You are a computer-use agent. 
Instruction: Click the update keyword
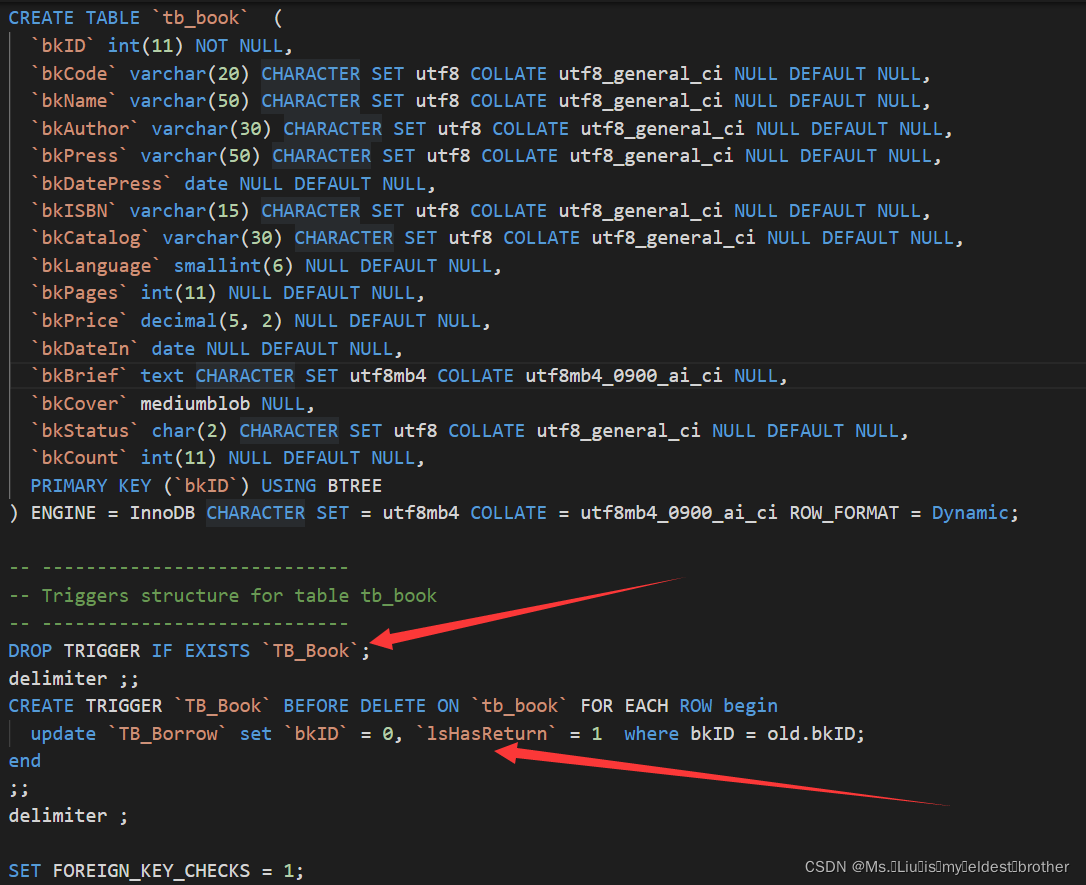tap(63, 733)
